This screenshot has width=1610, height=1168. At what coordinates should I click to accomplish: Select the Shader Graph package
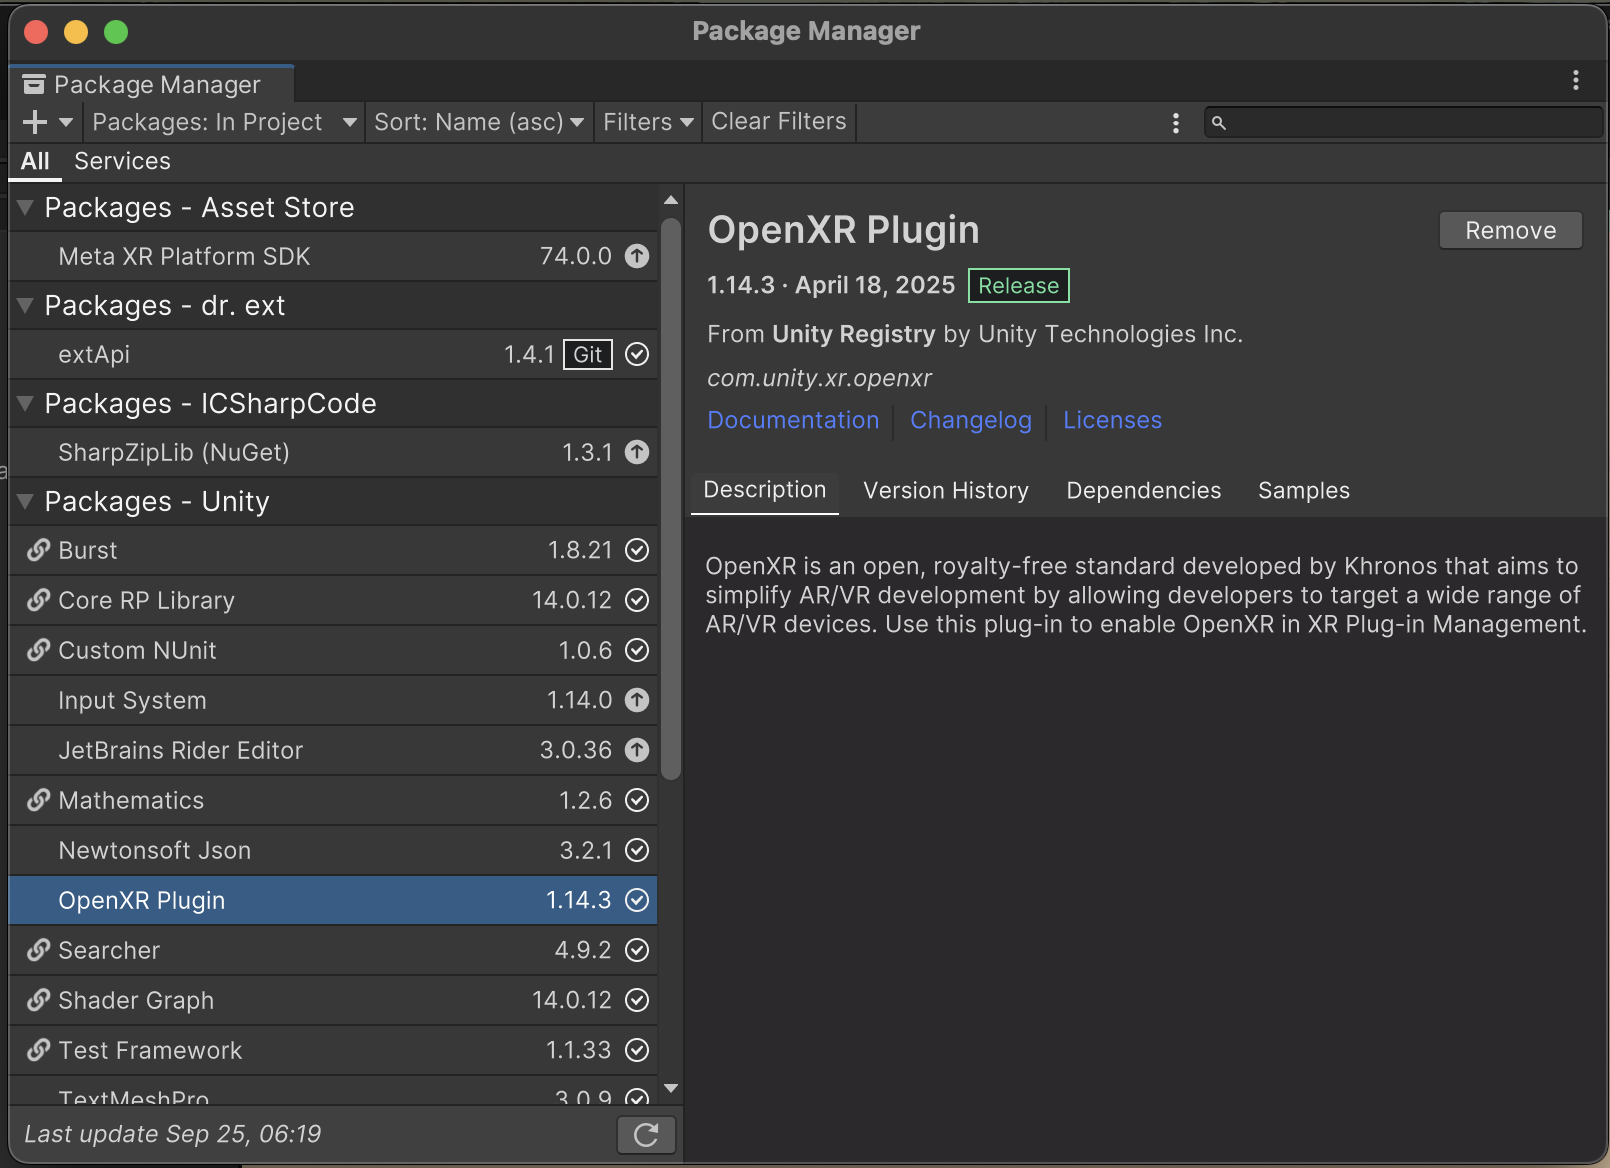click(x=333, y=1001)
